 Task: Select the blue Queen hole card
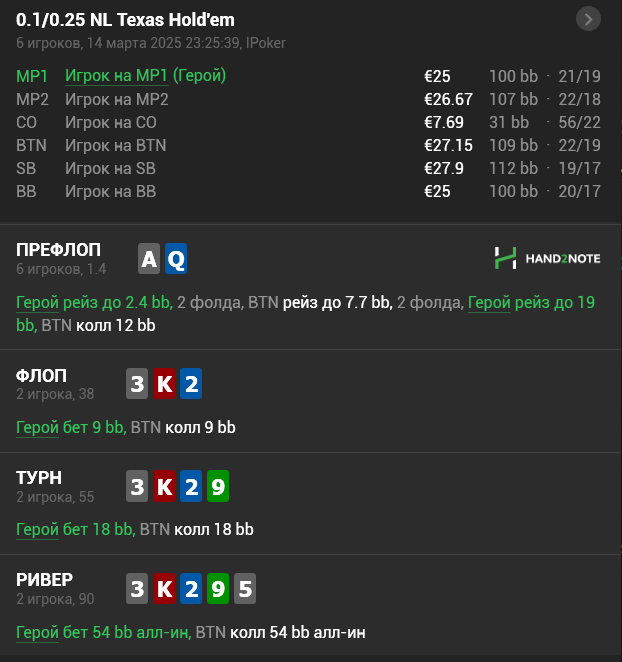pos(176,258)
